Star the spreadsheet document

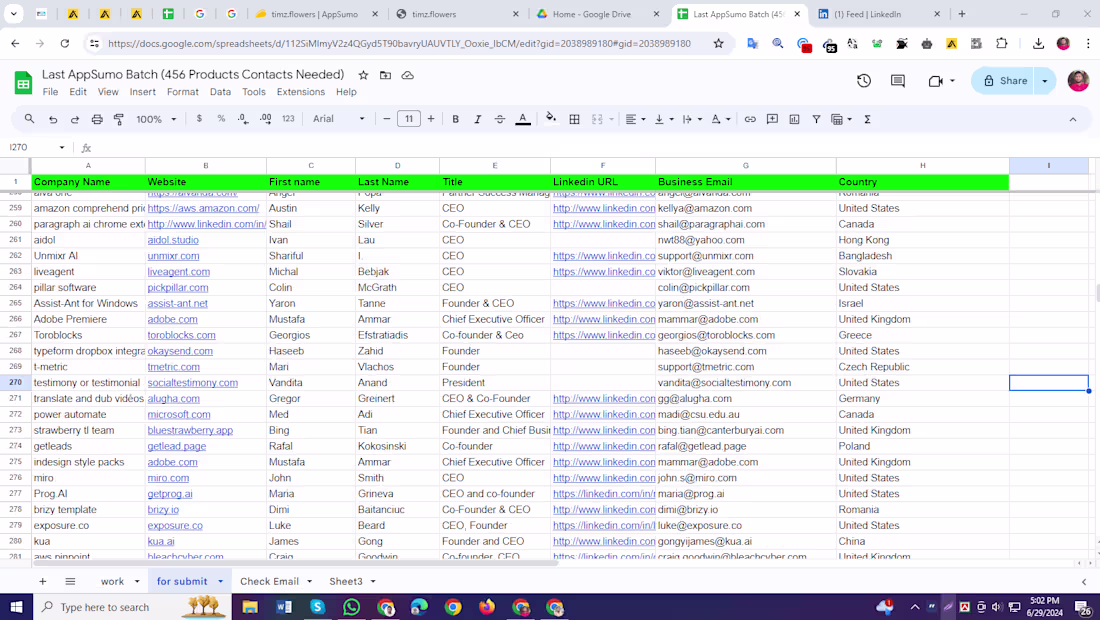click(x=363, y=75)
